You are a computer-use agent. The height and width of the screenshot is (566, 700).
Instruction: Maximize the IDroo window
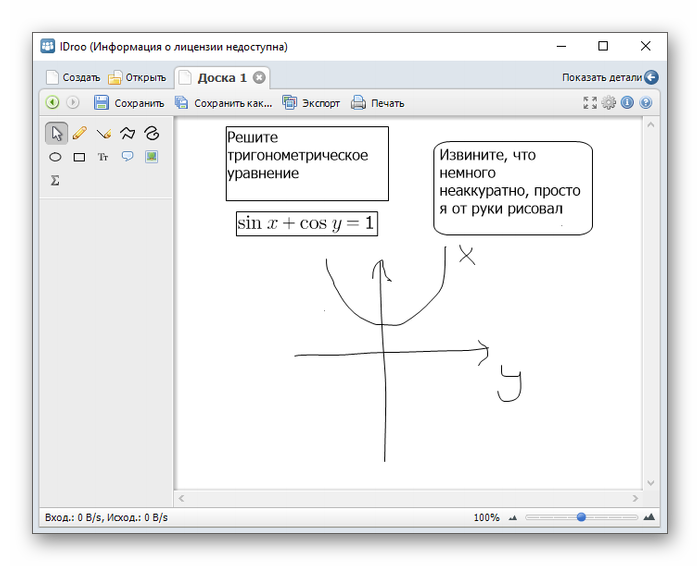603,46
